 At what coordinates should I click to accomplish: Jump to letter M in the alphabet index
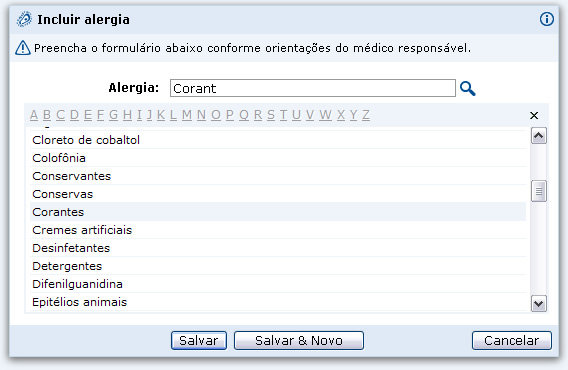(187, 115)
